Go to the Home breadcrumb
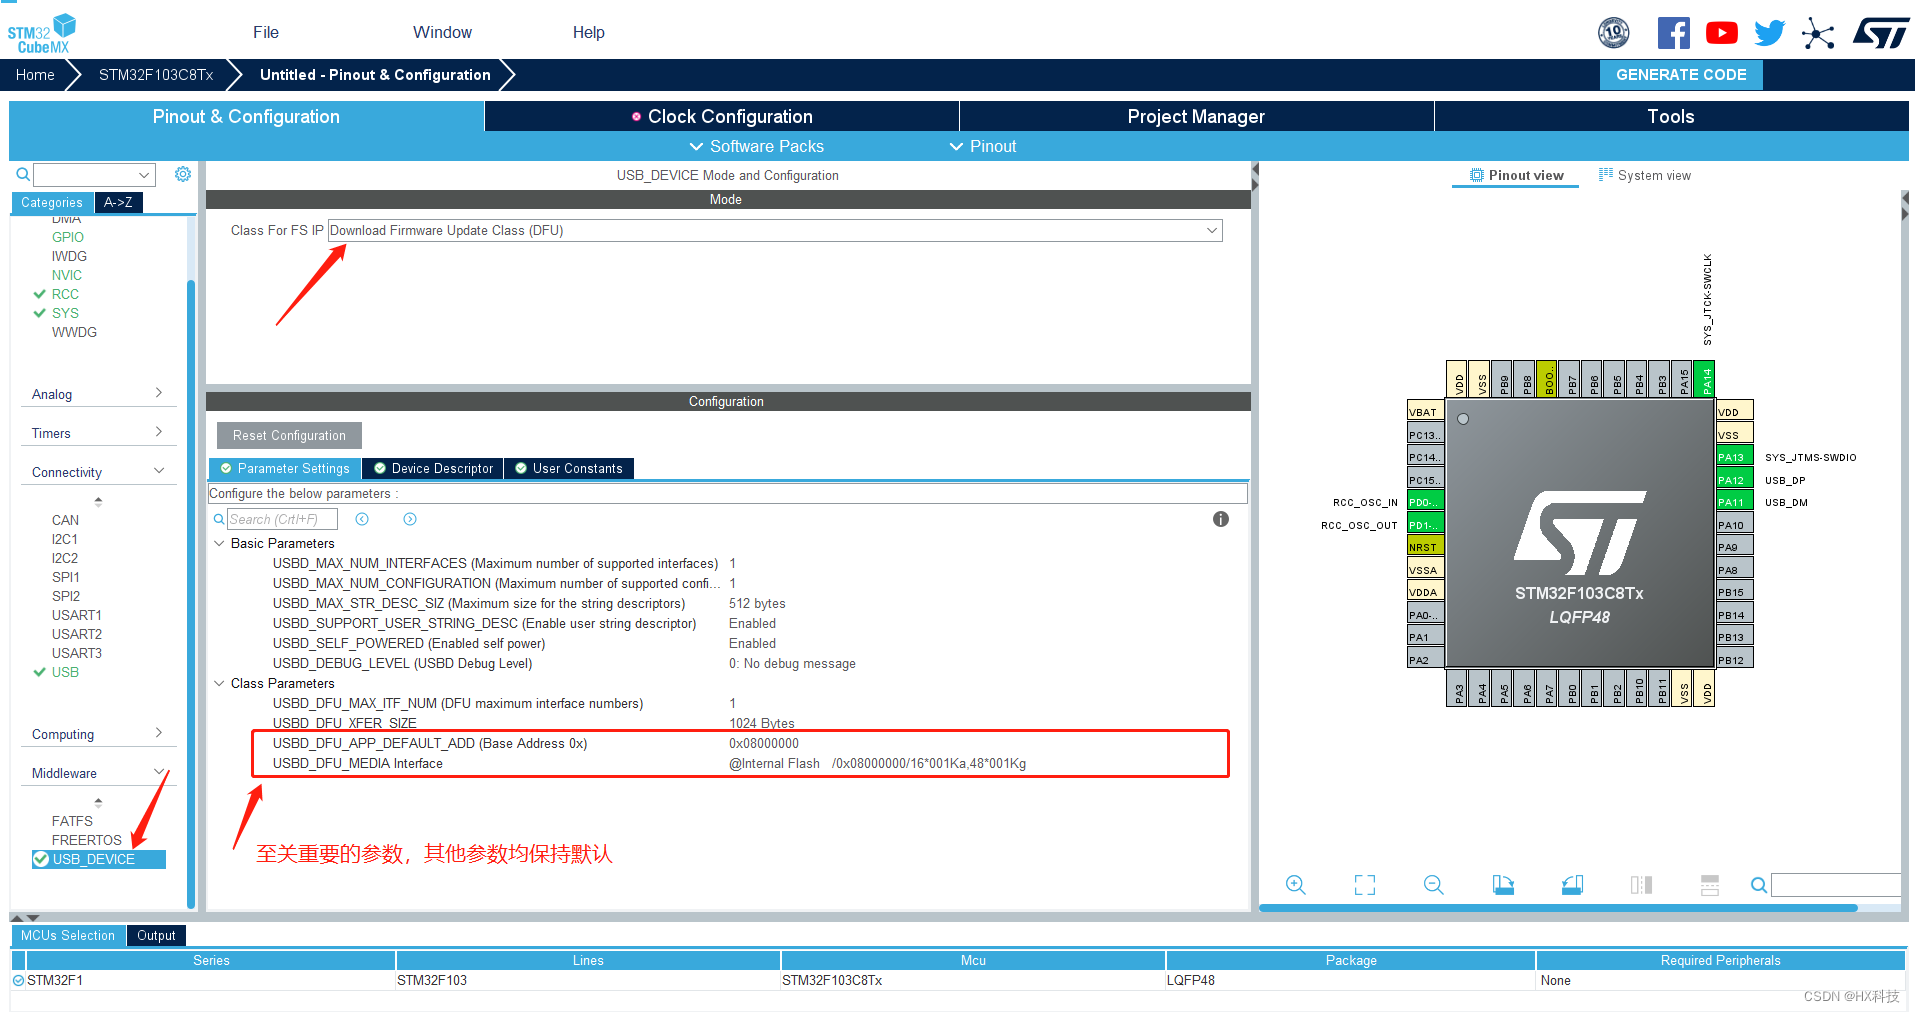The width and height of the screenshot is (1915, 1012). (x=35, y=75)
